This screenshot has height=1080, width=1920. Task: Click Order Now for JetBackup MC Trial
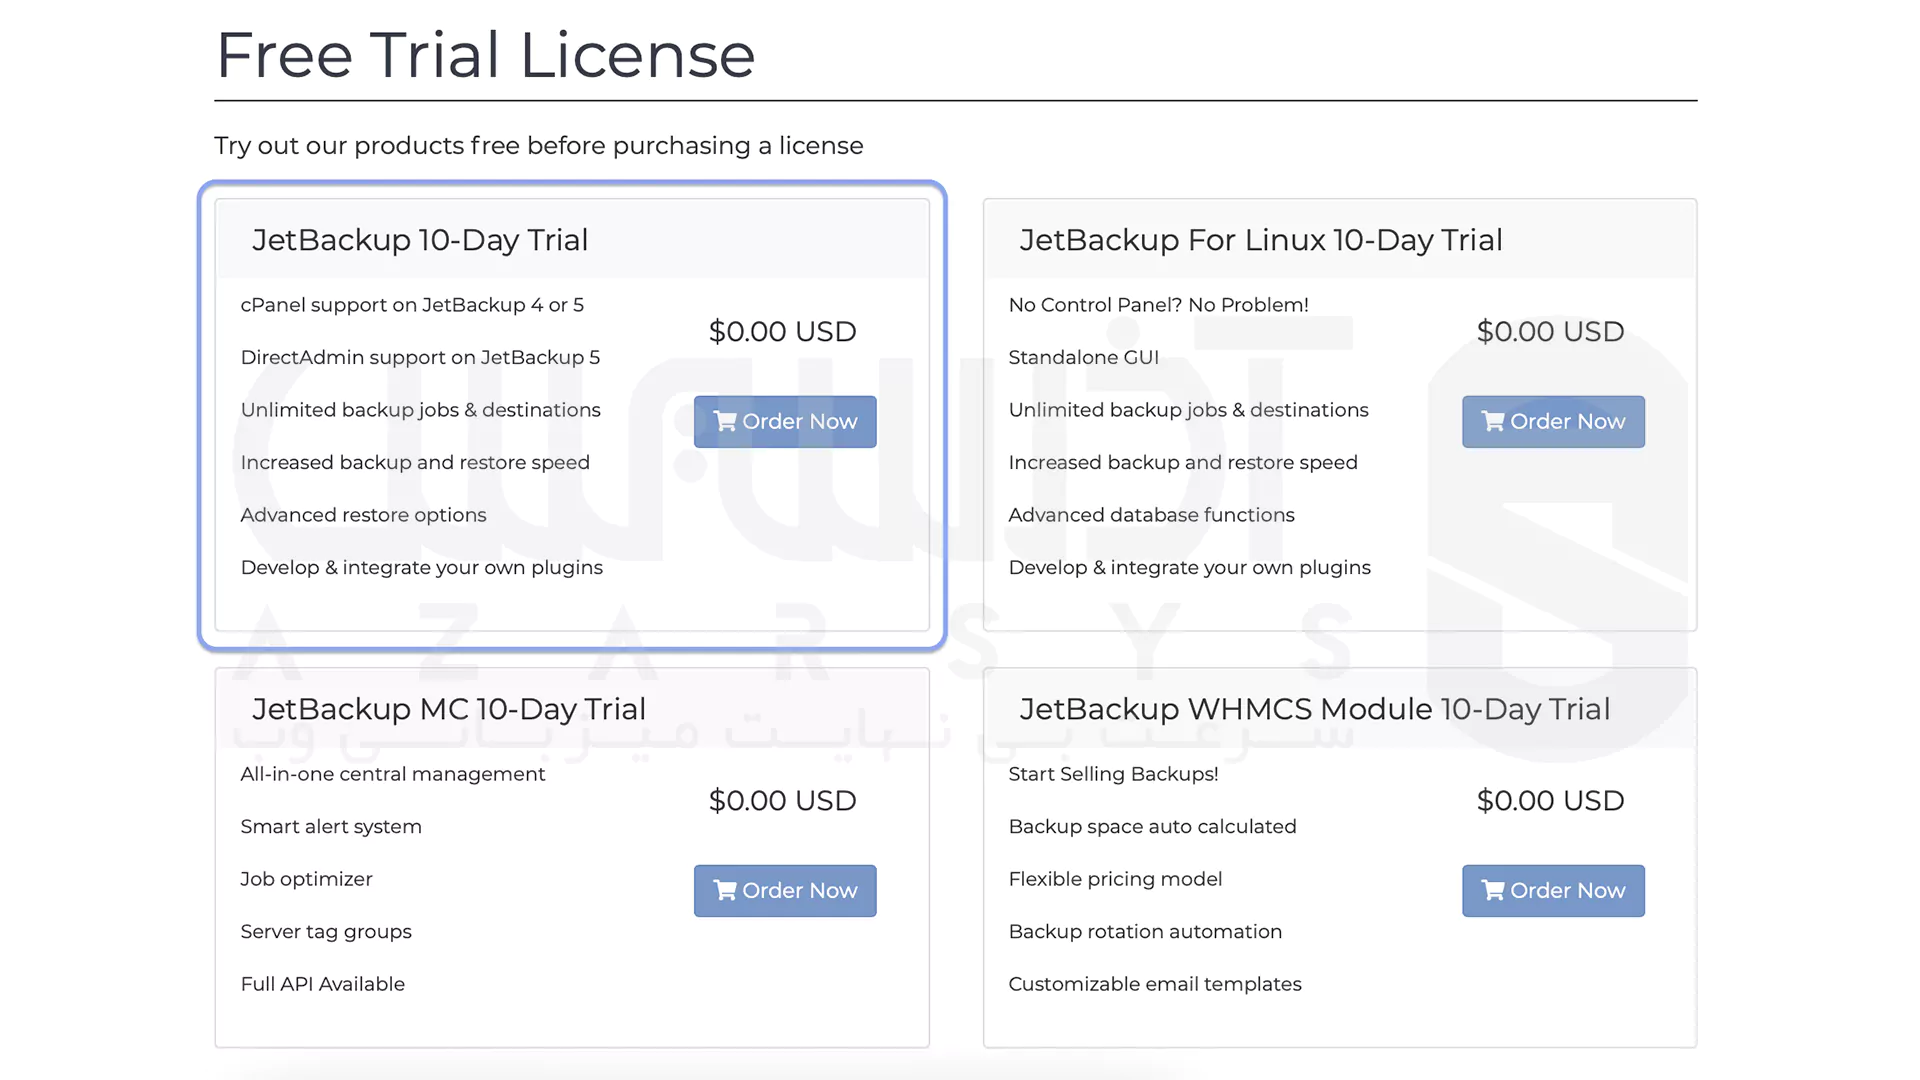(x=785, y=890)
